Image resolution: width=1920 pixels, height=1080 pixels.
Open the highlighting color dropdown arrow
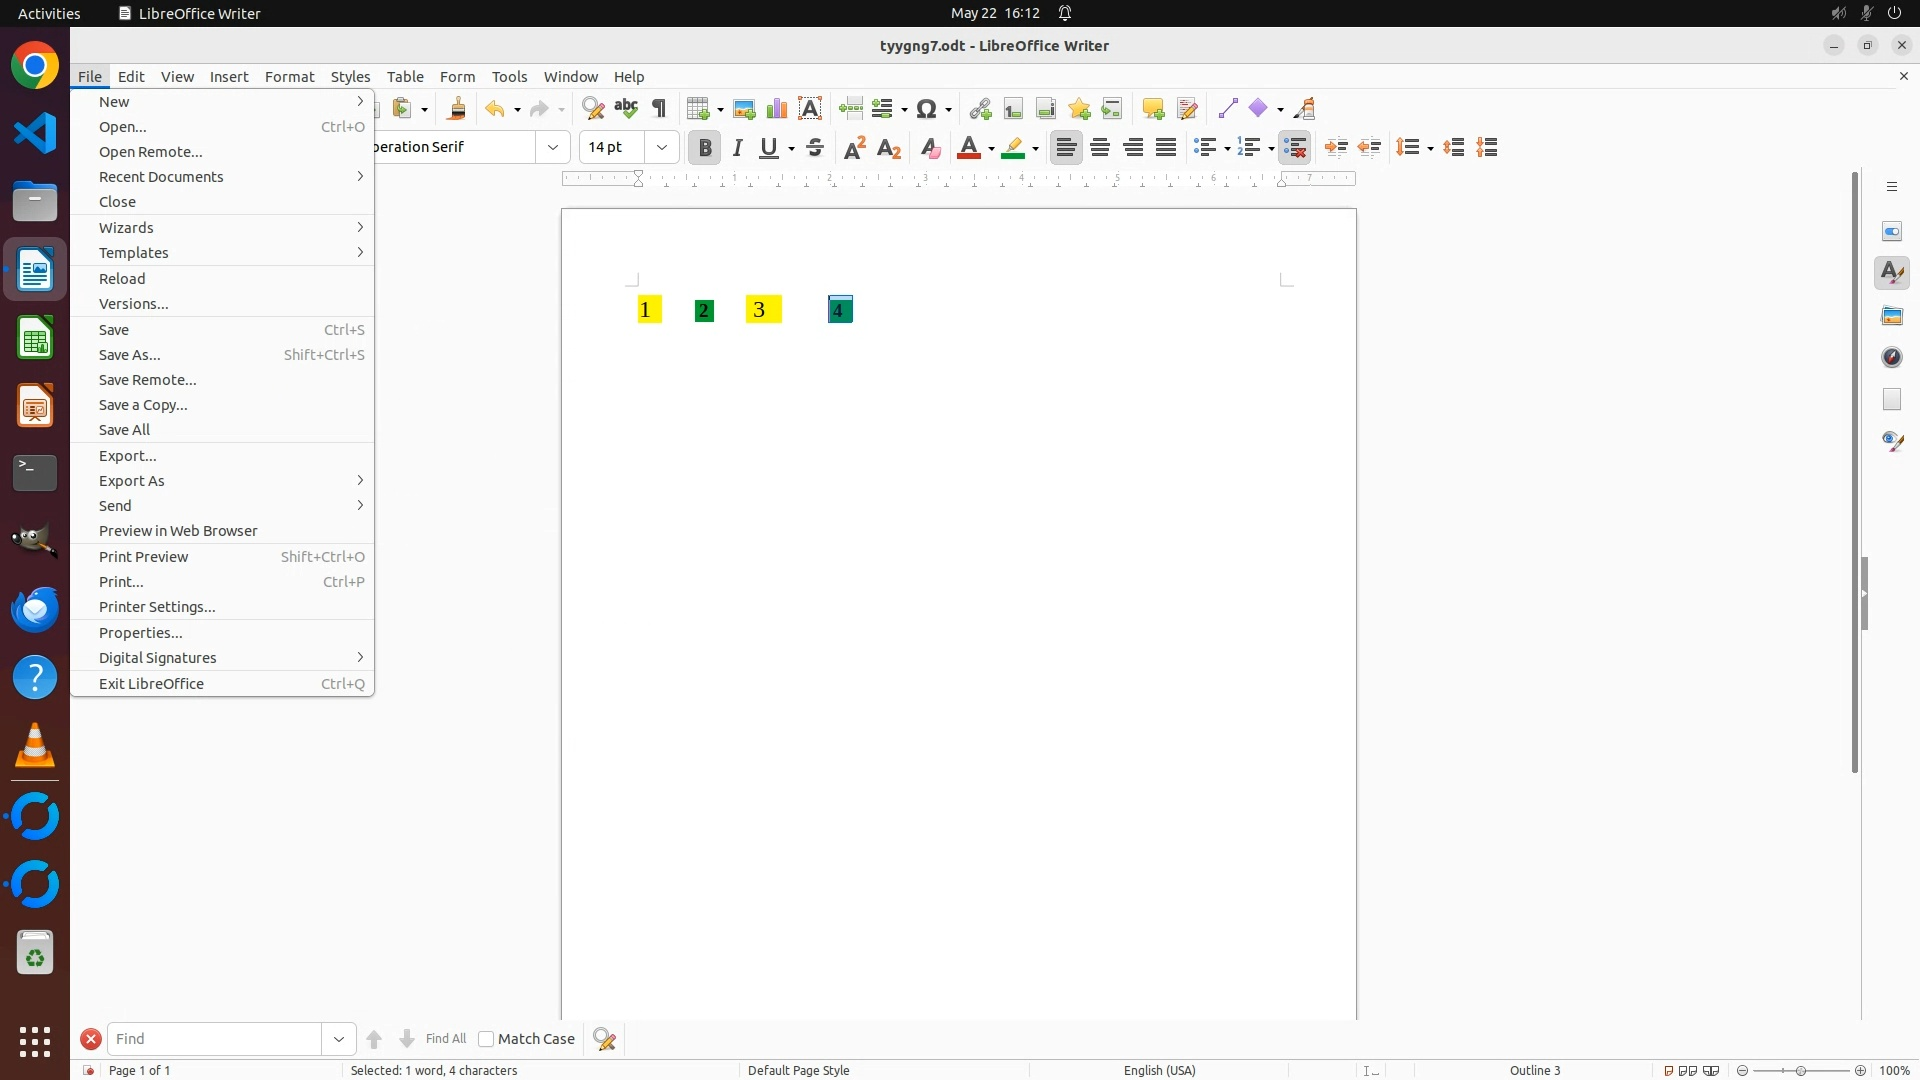tap(1036, 149)
